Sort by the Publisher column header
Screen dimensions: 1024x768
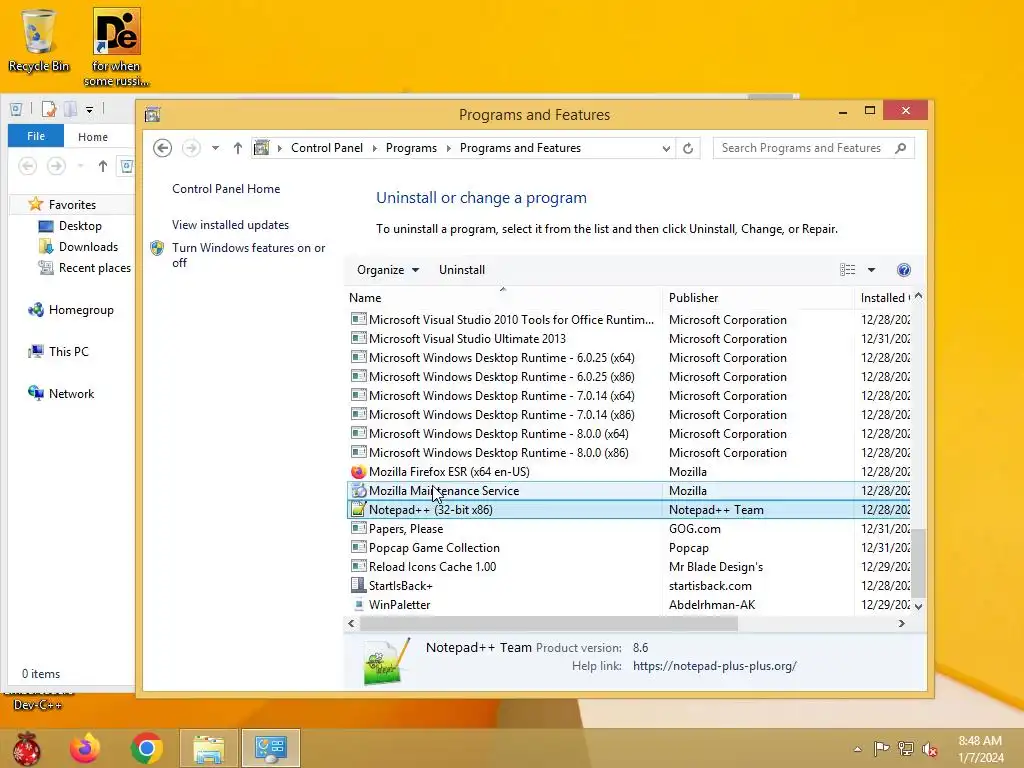point(758,298)
